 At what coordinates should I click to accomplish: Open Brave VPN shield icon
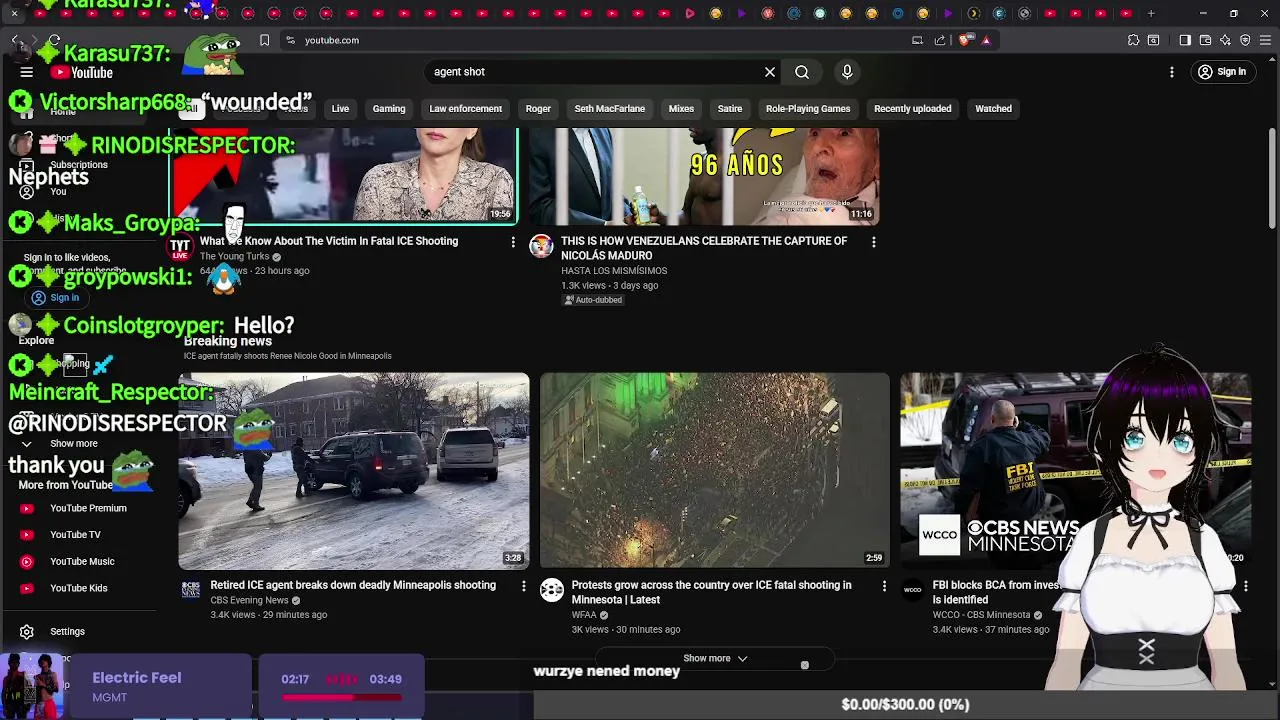click(1245, 40)
